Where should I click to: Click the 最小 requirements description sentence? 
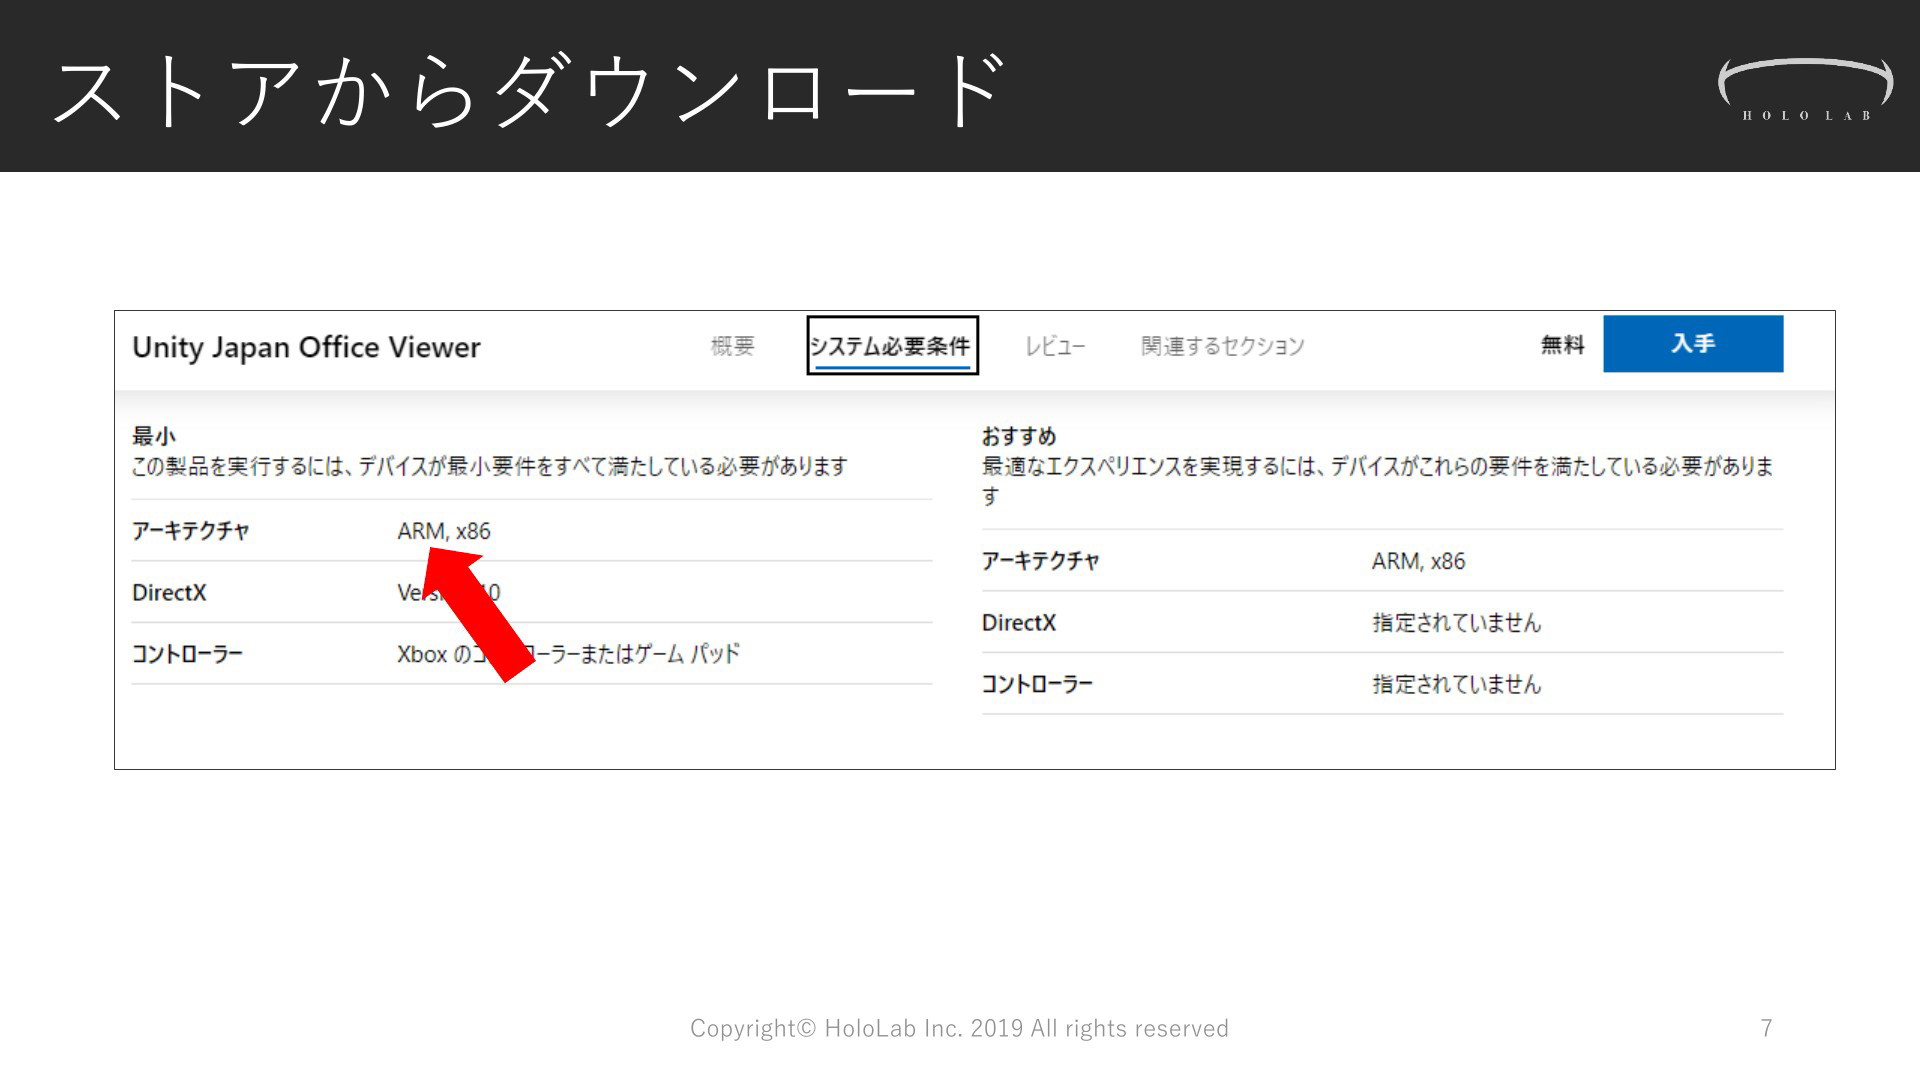point(489,466)
